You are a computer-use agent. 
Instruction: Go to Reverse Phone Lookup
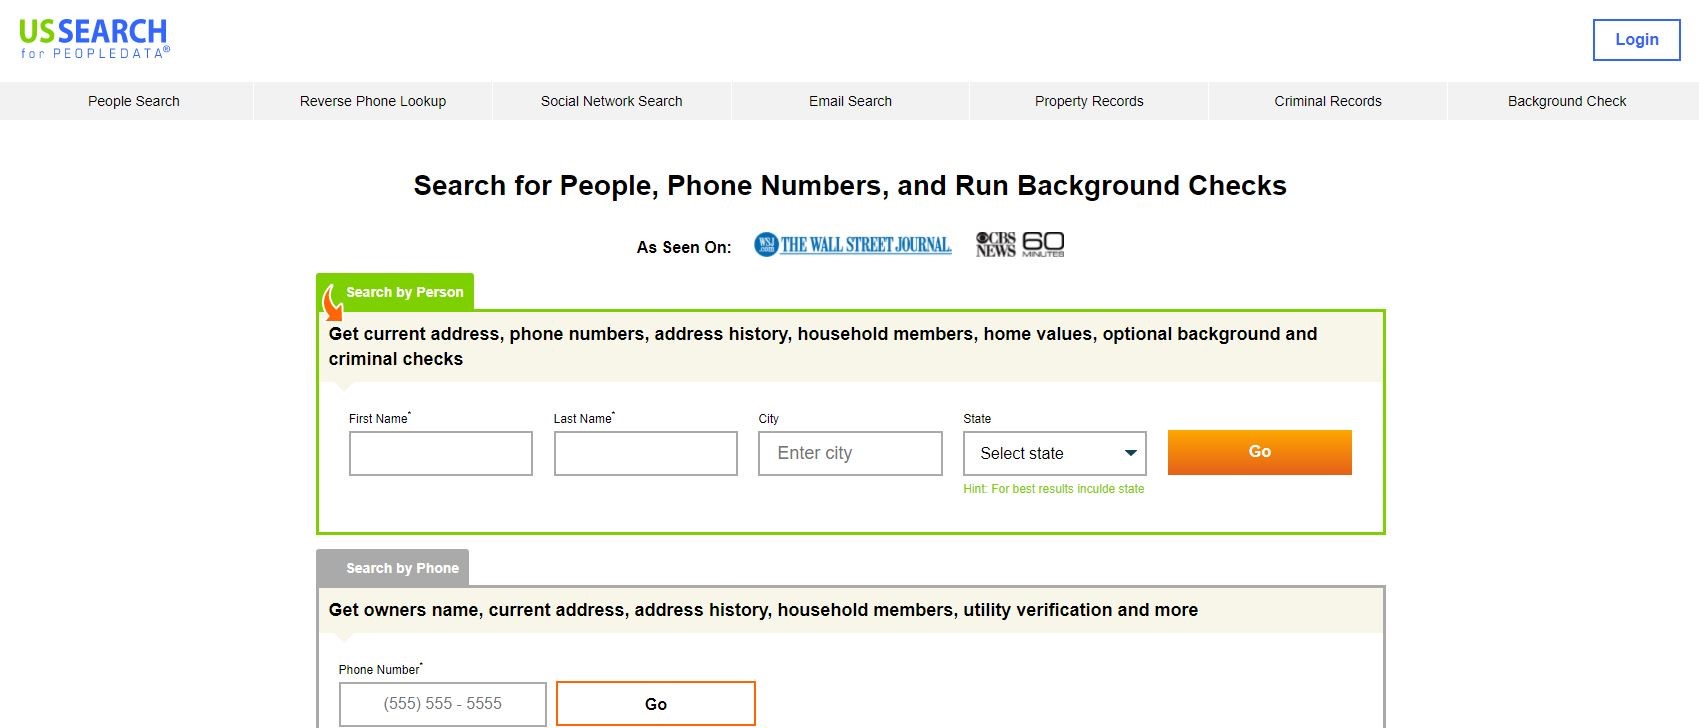373,101
